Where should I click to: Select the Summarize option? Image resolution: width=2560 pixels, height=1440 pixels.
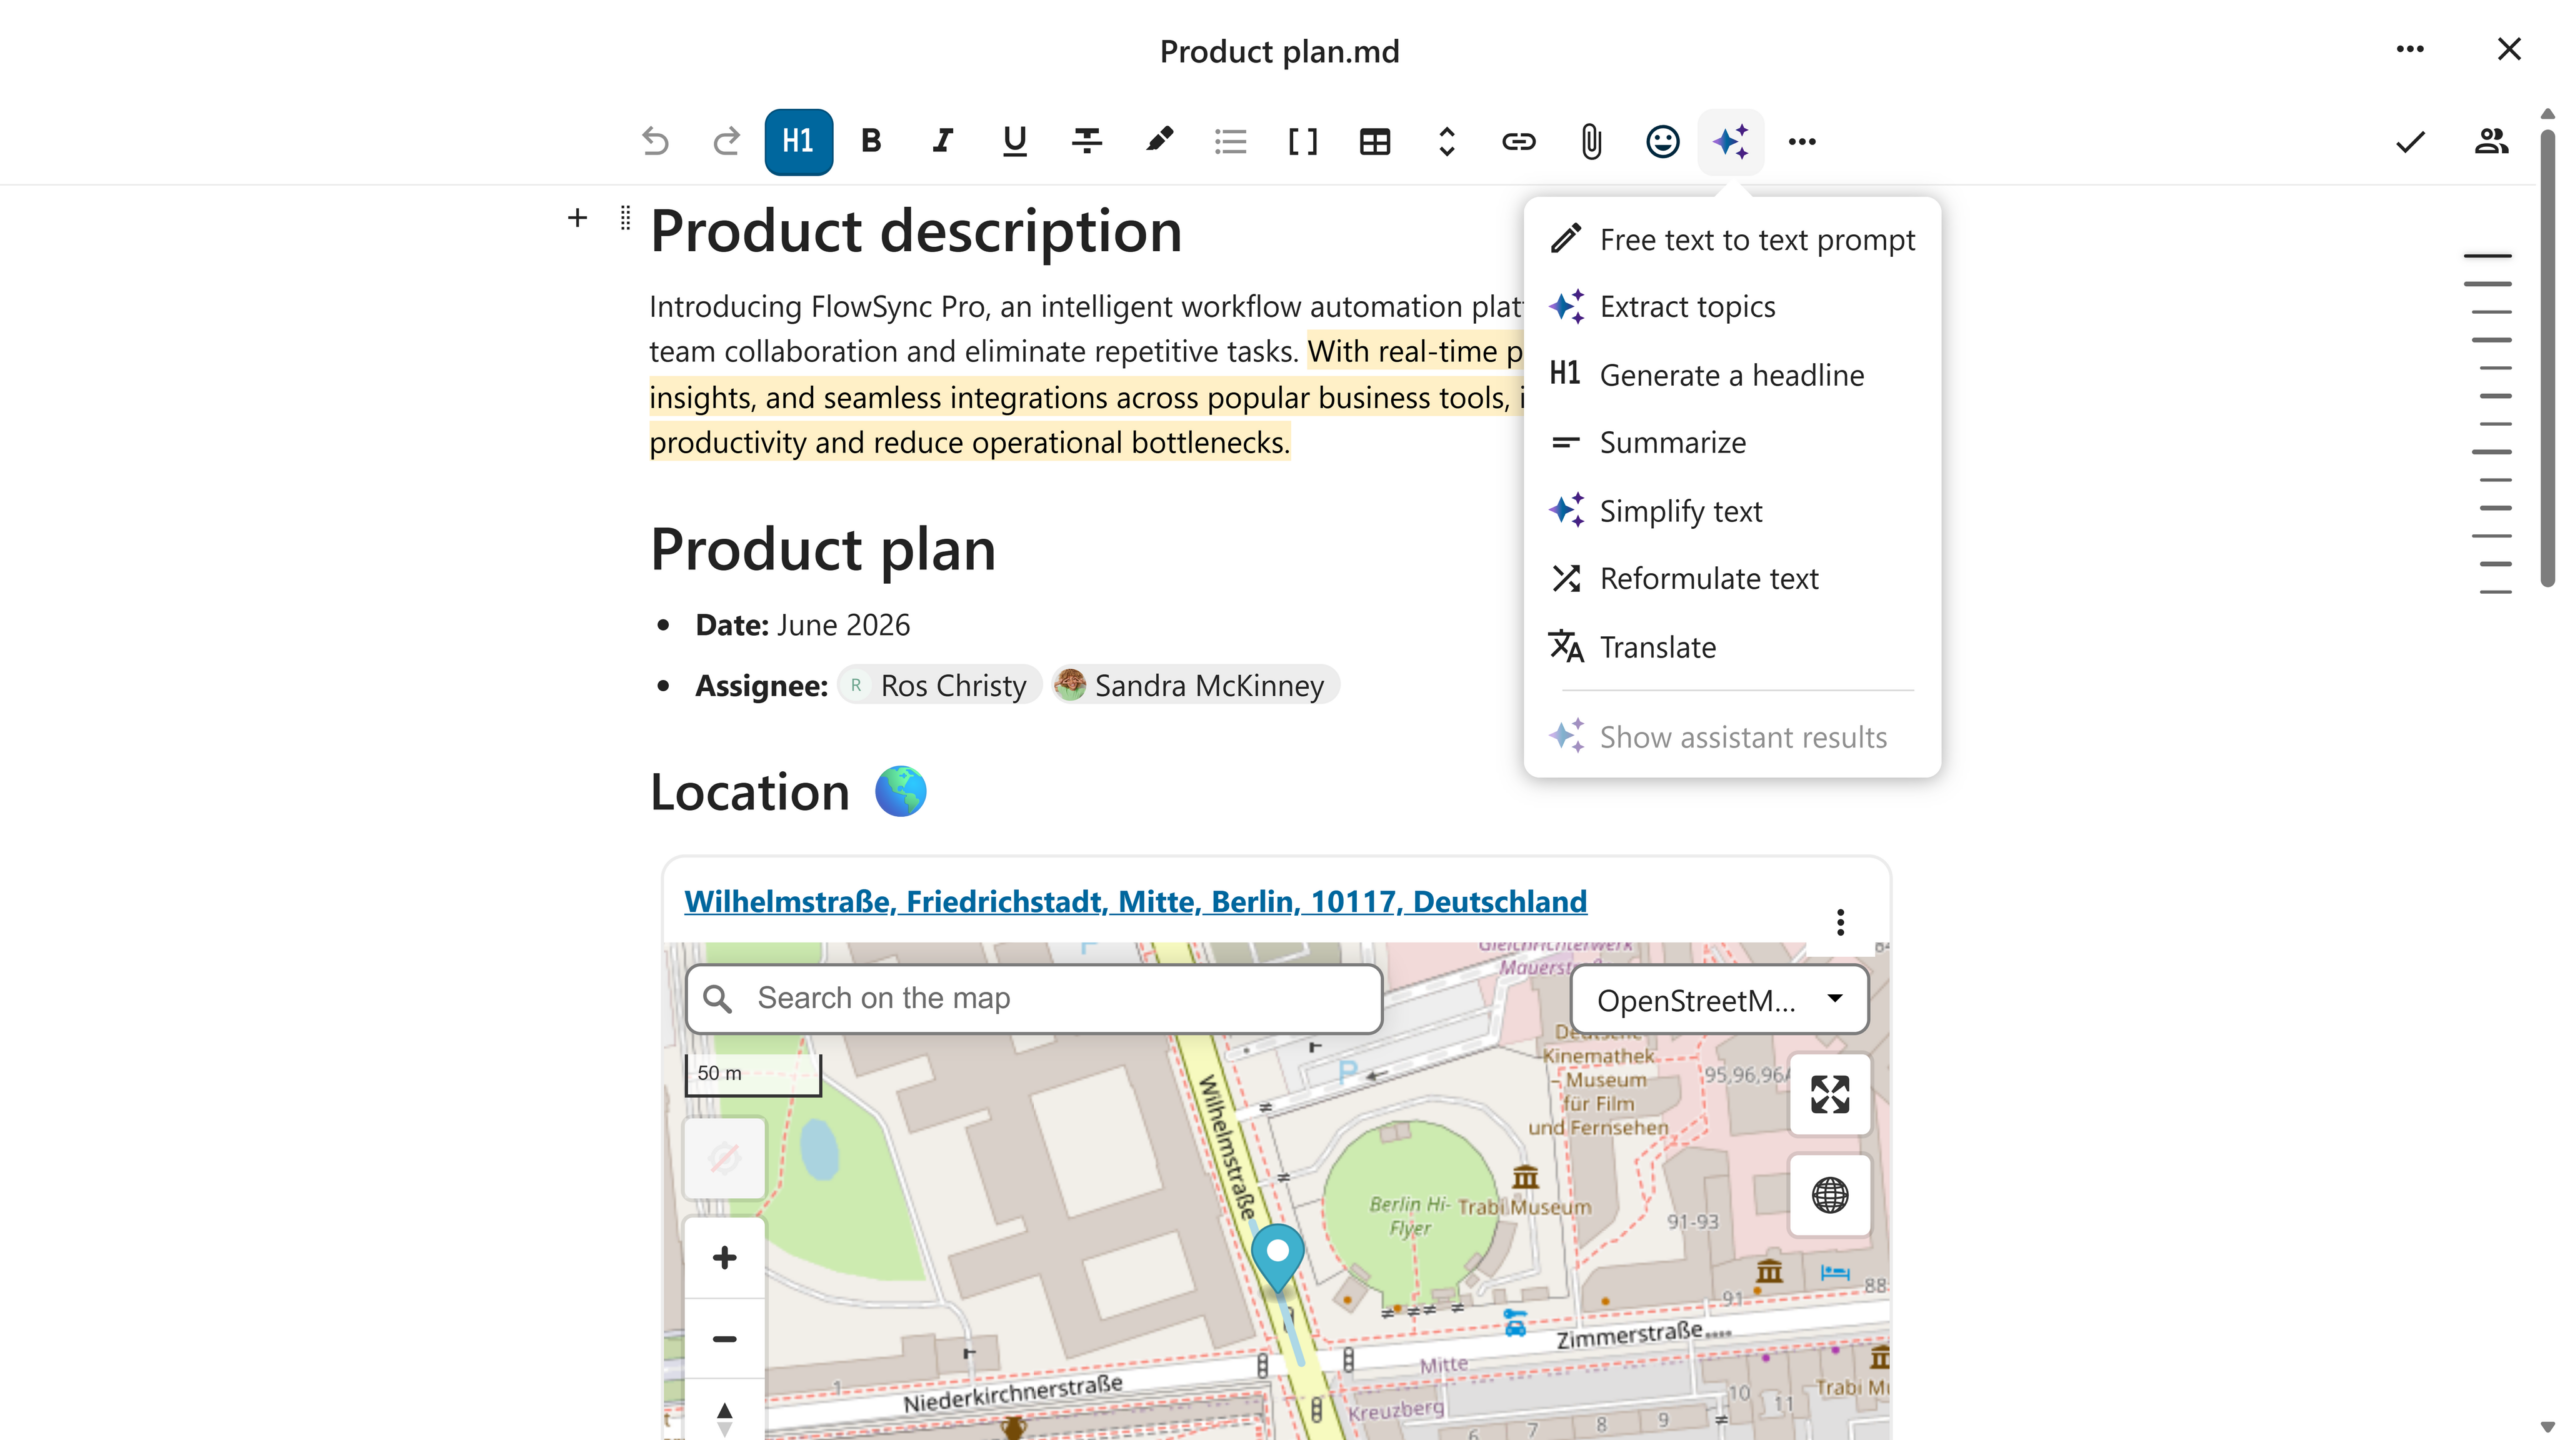1732,442
